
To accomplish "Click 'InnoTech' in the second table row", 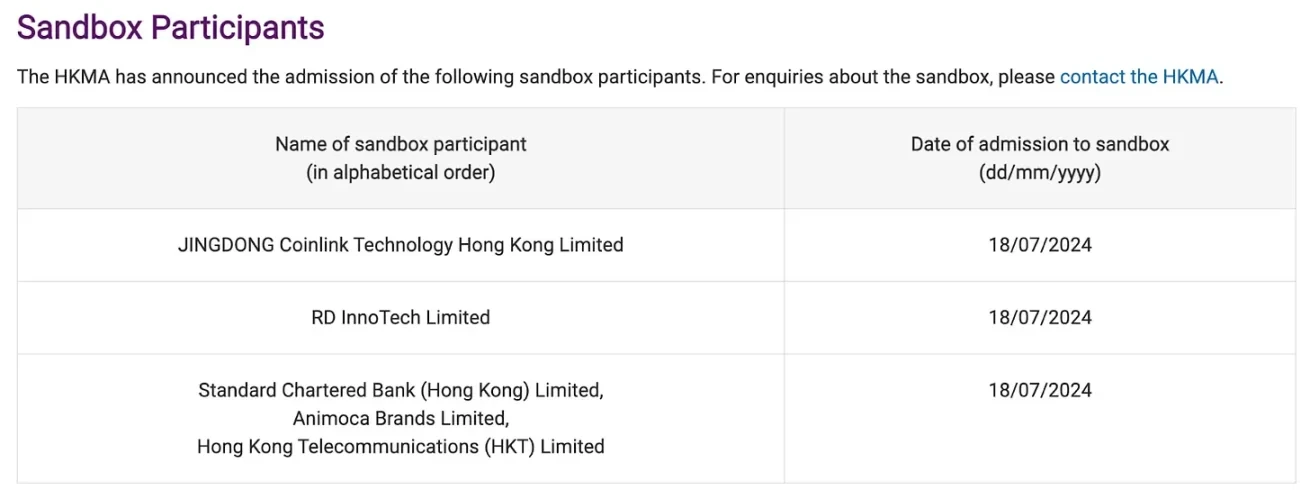I will 381,318.
